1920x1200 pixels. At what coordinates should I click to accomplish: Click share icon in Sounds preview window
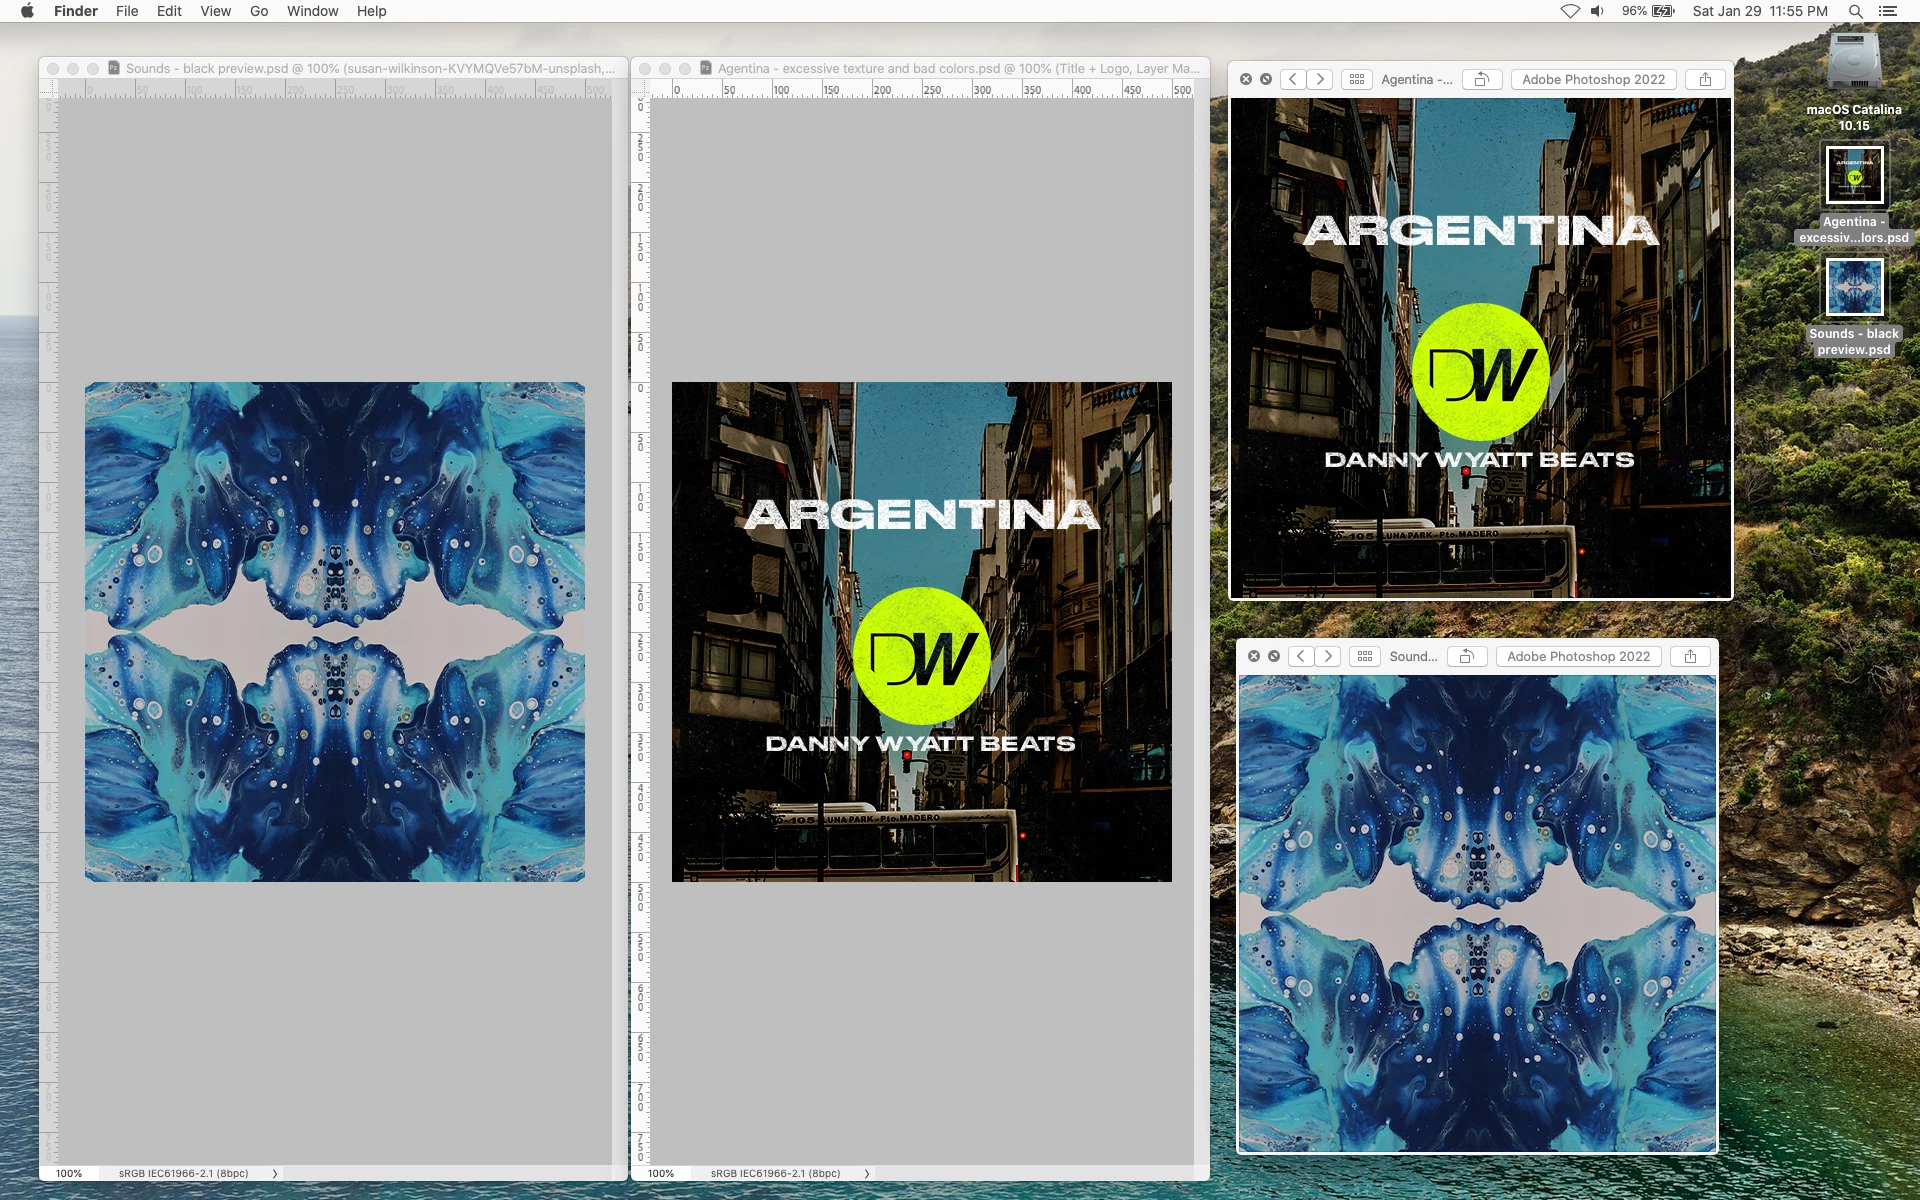coord(1690,656)
